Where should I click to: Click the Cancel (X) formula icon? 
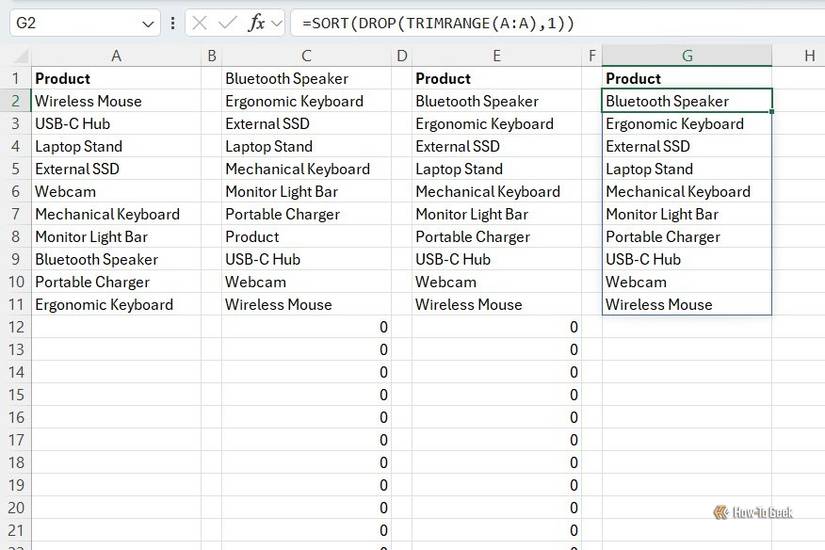[x=199, y=23]
